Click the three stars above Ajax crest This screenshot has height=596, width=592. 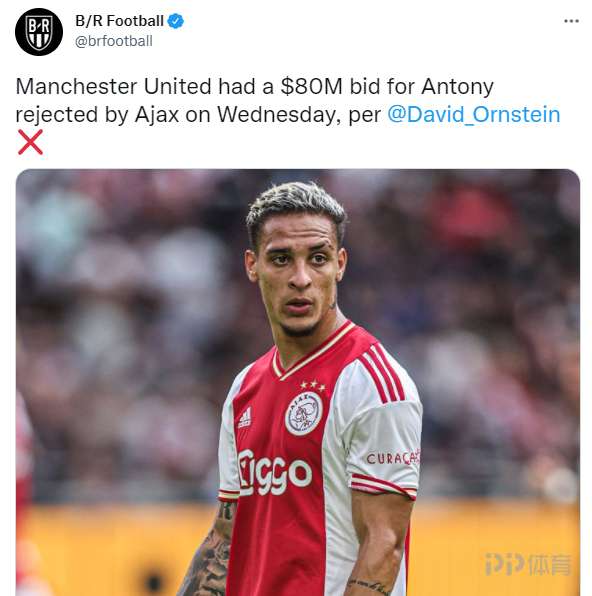point(313,385)
